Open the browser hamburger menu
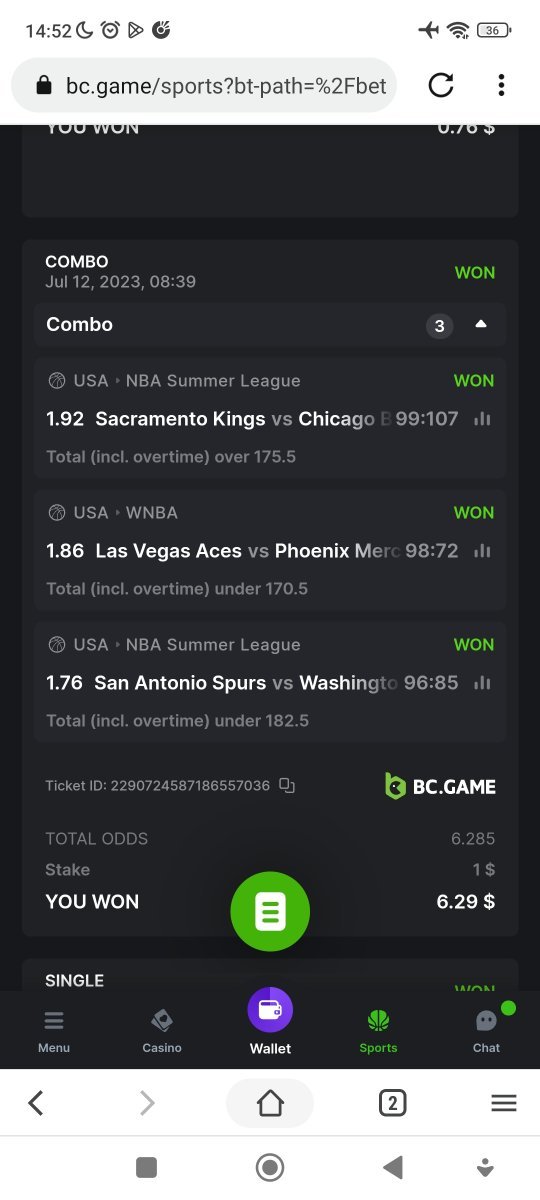 pos(504,1103)
